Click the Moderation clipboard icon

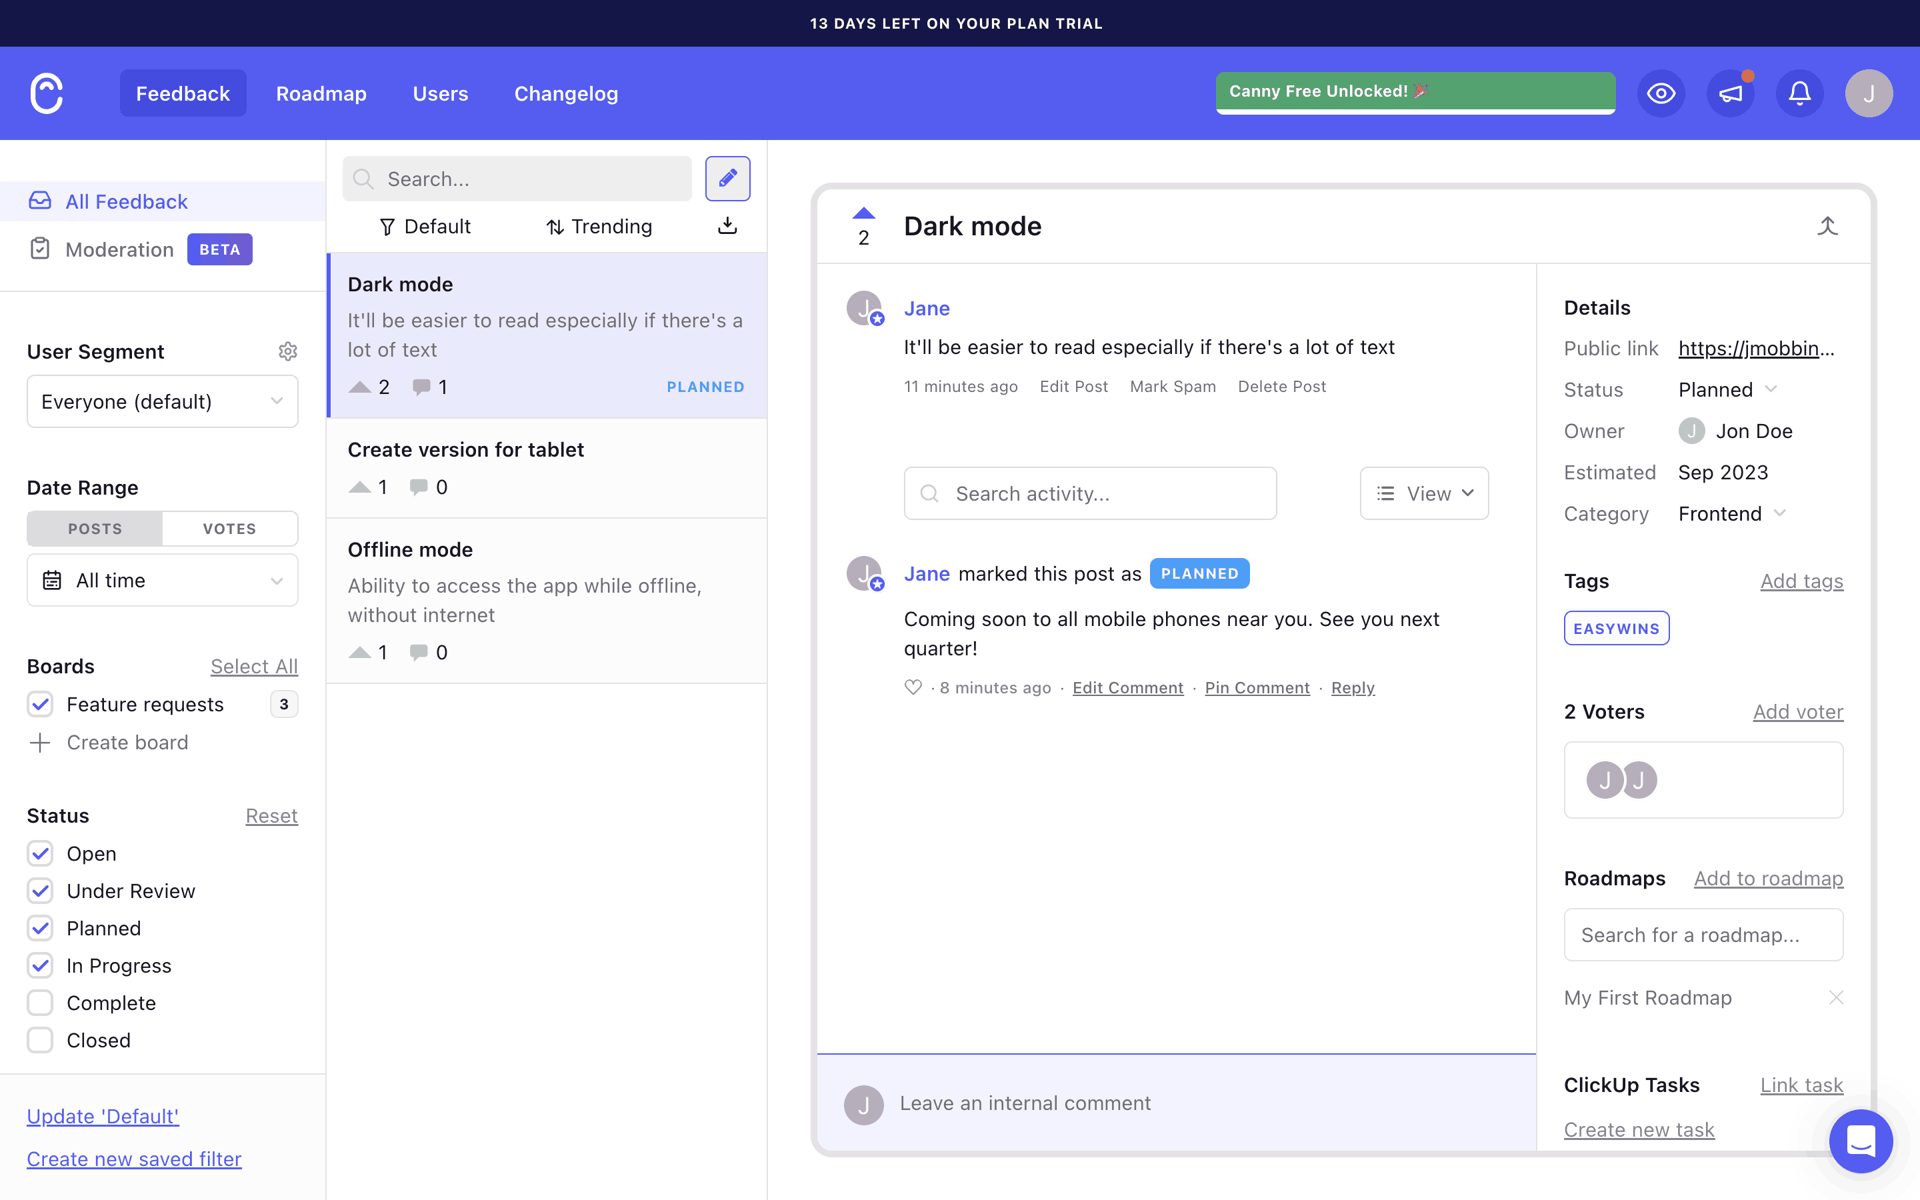[40, 249]
